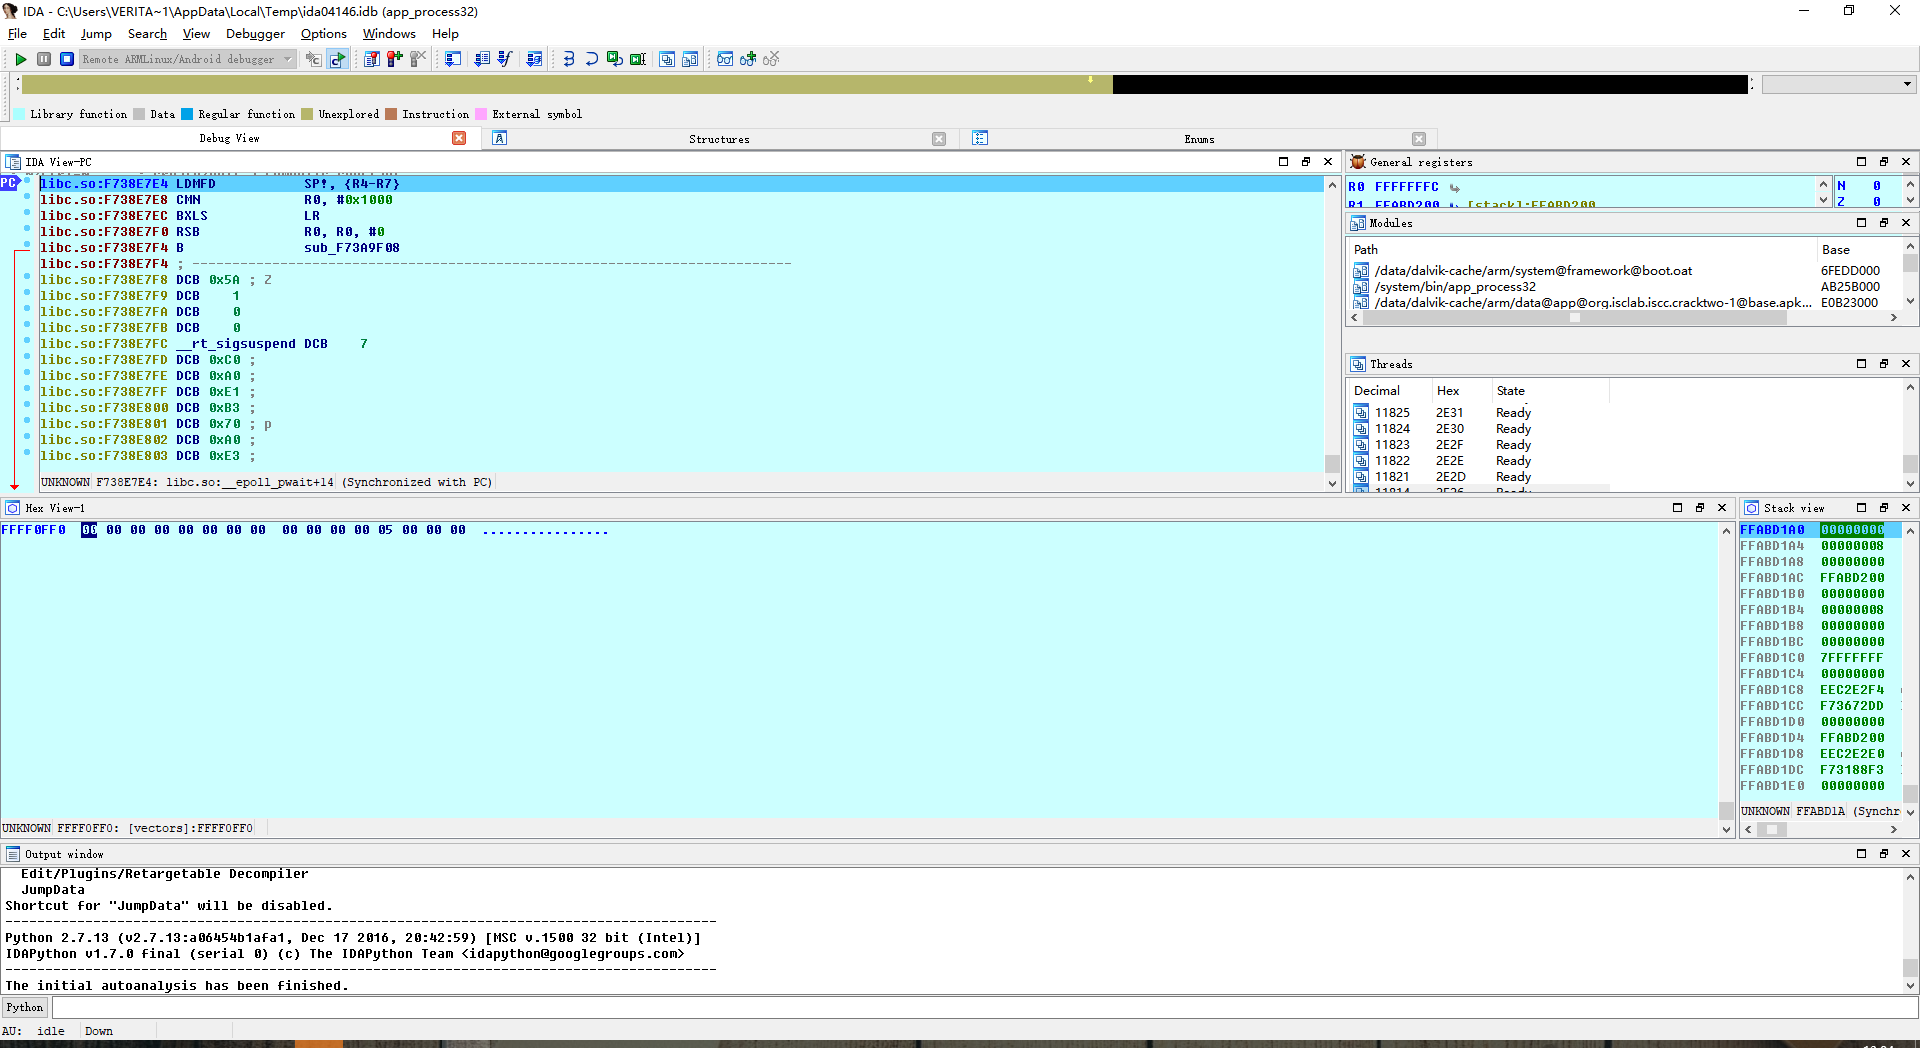Switch to the Structures tab
The width and height of the screenshot is (1920, 1048).
(719, 139)
